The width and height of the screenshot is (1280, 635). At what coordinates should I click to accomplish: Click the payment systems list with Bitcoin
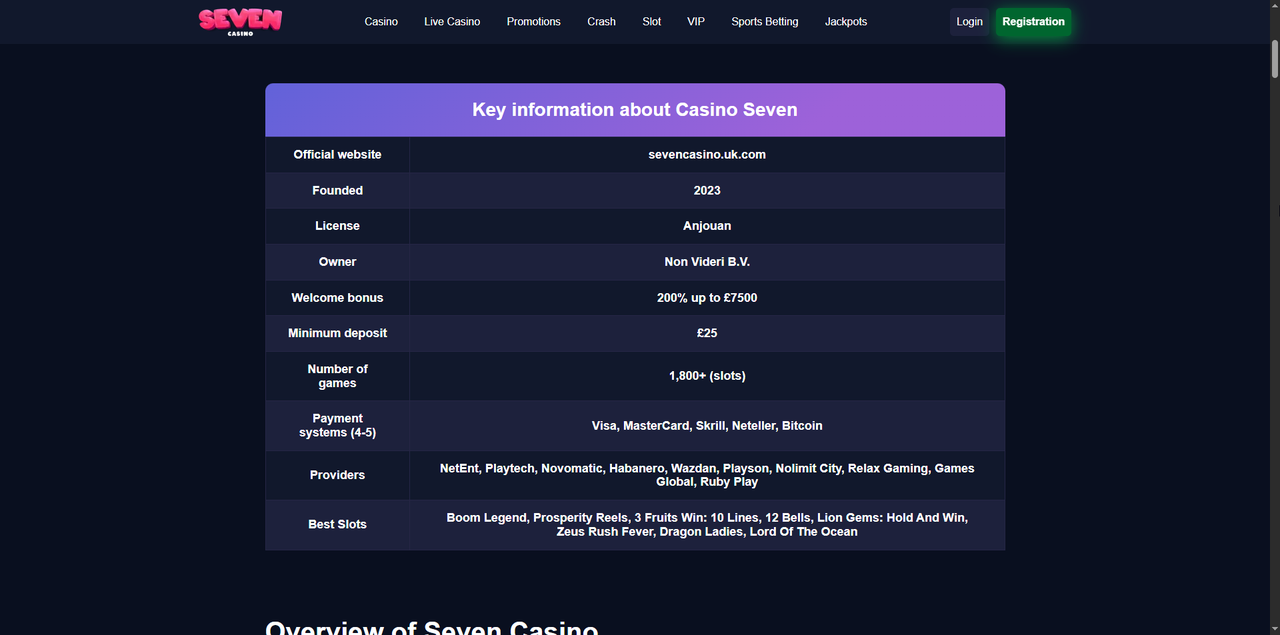coord(707,426)
